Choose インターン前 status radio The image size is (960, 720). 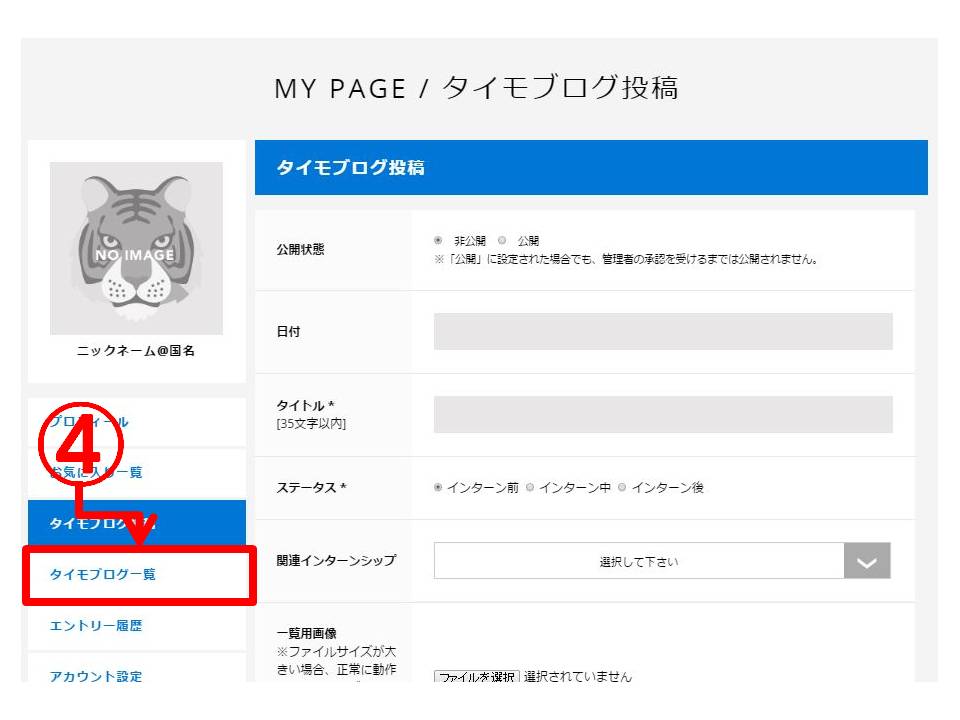click(438, 487)
